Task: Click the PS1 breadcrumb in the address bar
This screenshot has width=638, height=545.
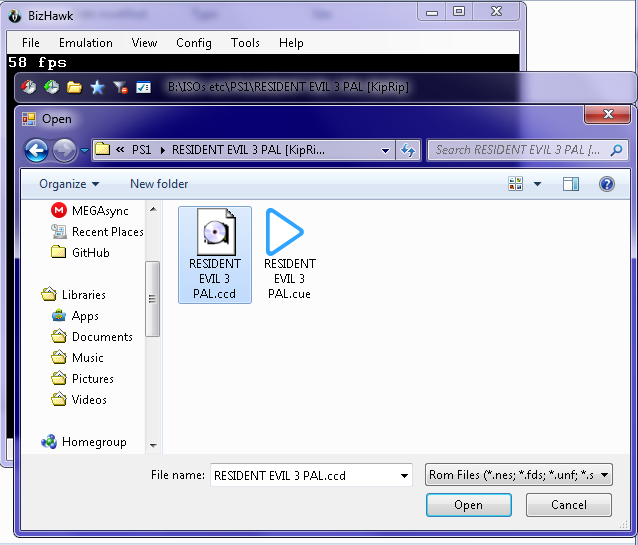Action: (x=142, y=150)
